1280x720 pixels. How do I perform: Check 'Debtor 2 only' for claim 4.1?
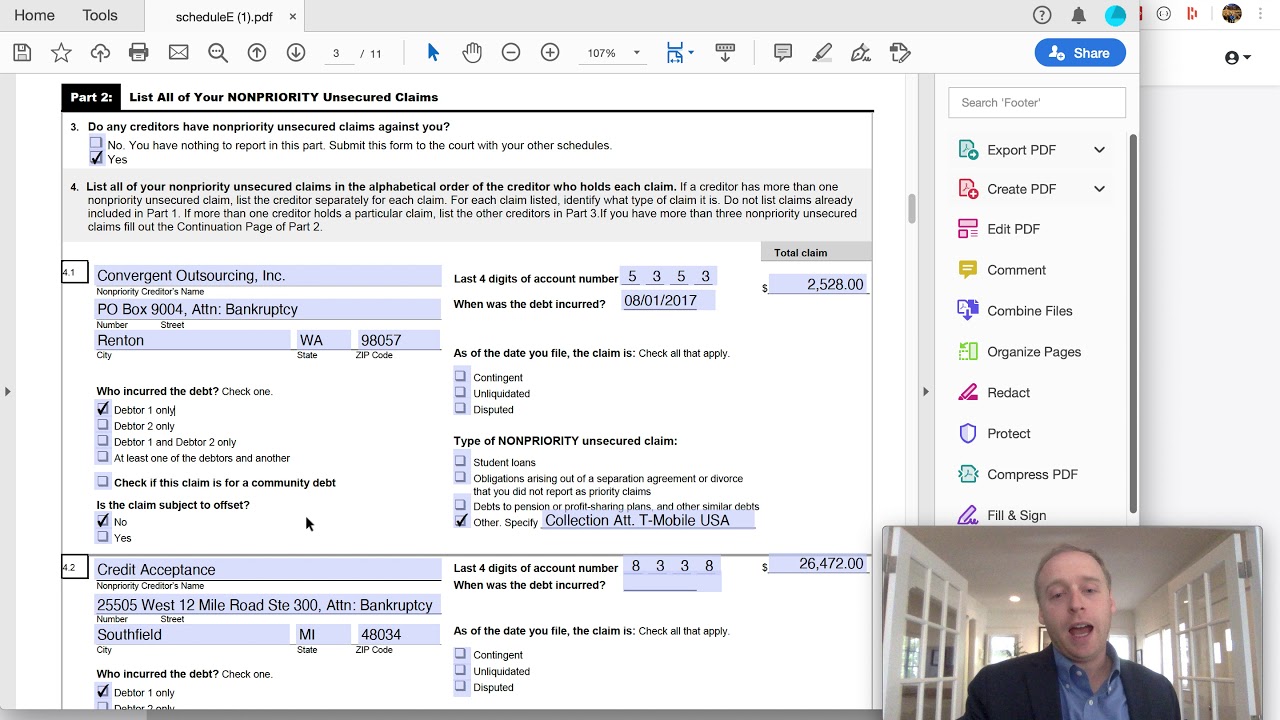click(102, 425)
